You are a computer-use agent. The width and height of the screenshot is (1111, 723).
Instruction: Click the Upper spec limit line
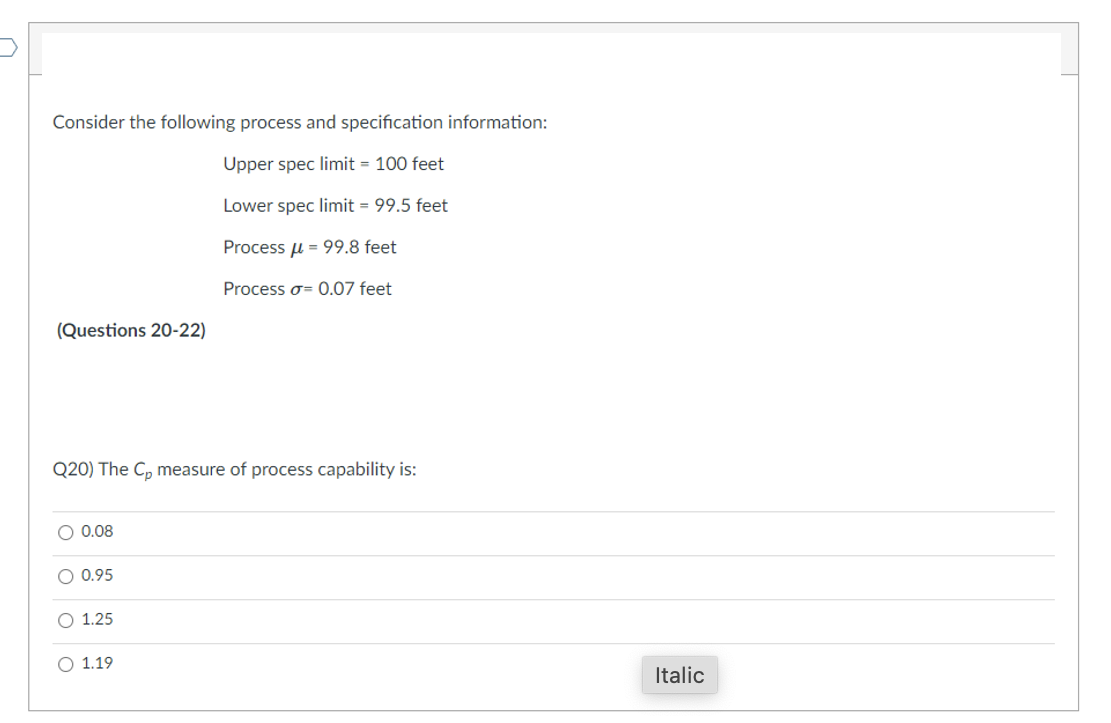coord(334,164)
